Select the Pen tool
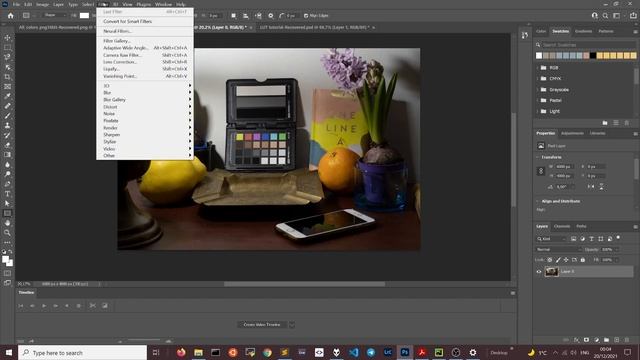Screen dimensions: 640x360 click(x=7, y=184)
